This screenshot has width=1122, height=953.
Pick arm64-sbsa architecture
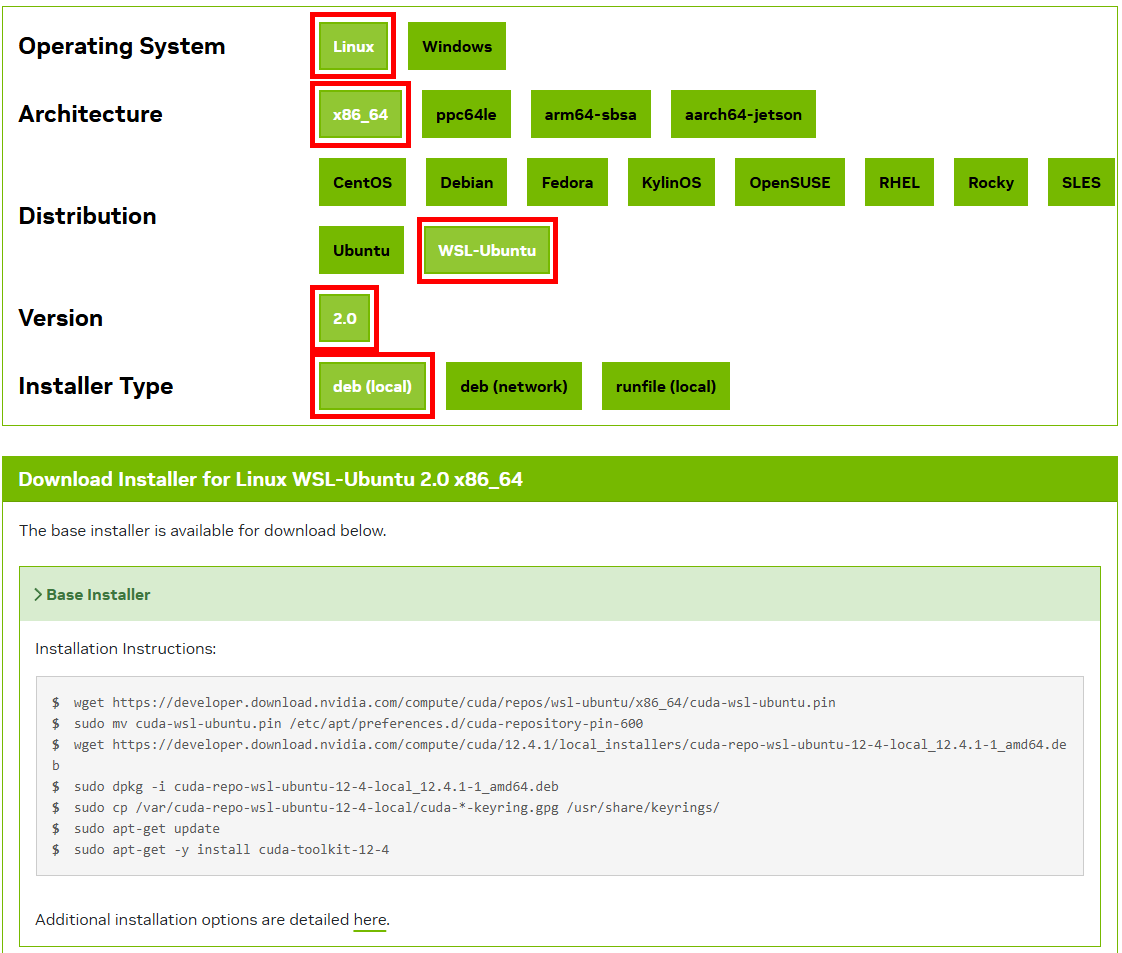tap(590, 114)
